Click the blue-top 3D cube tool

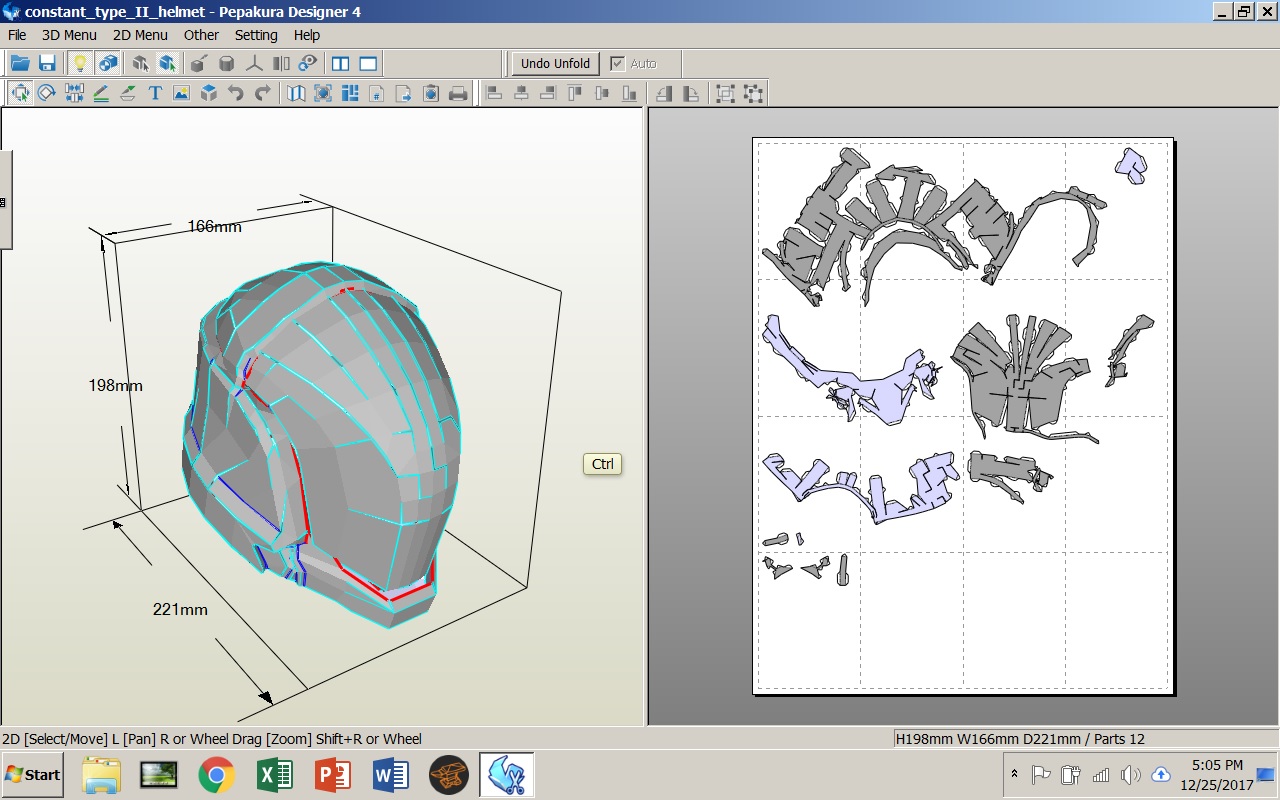209,93
